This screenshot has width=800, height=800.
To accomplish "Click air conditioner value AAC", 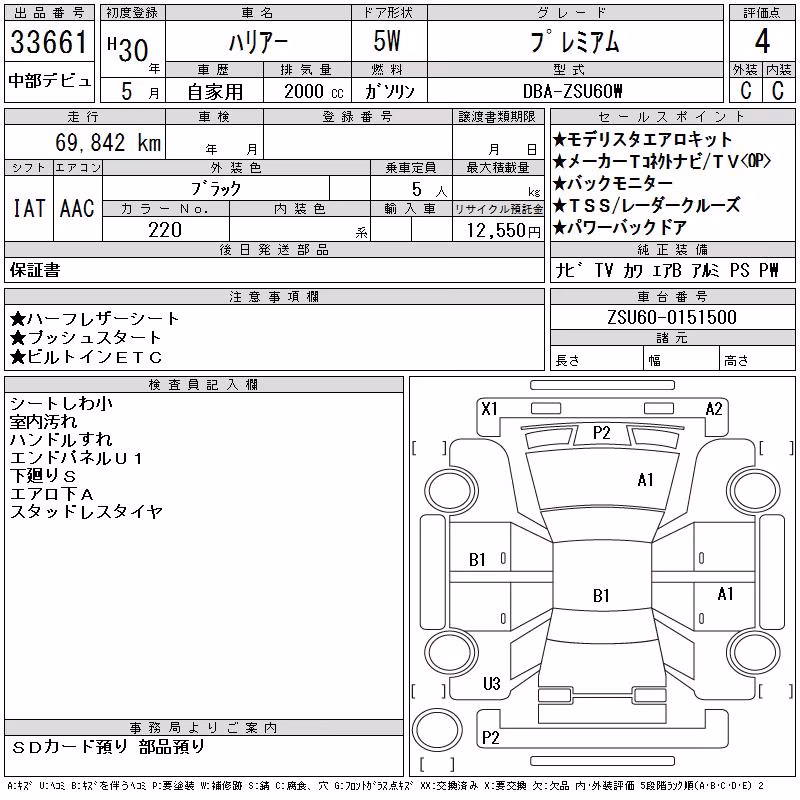I will tap(77, 208).
